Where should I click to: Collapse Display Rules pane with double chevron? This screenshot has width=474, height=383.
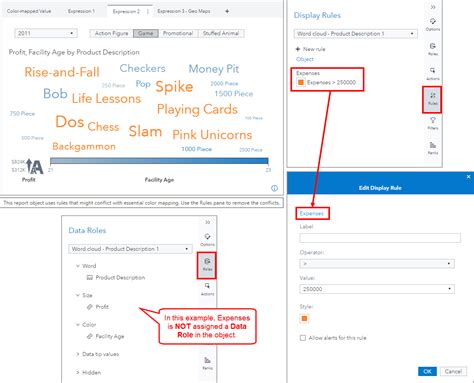(433, 7)
